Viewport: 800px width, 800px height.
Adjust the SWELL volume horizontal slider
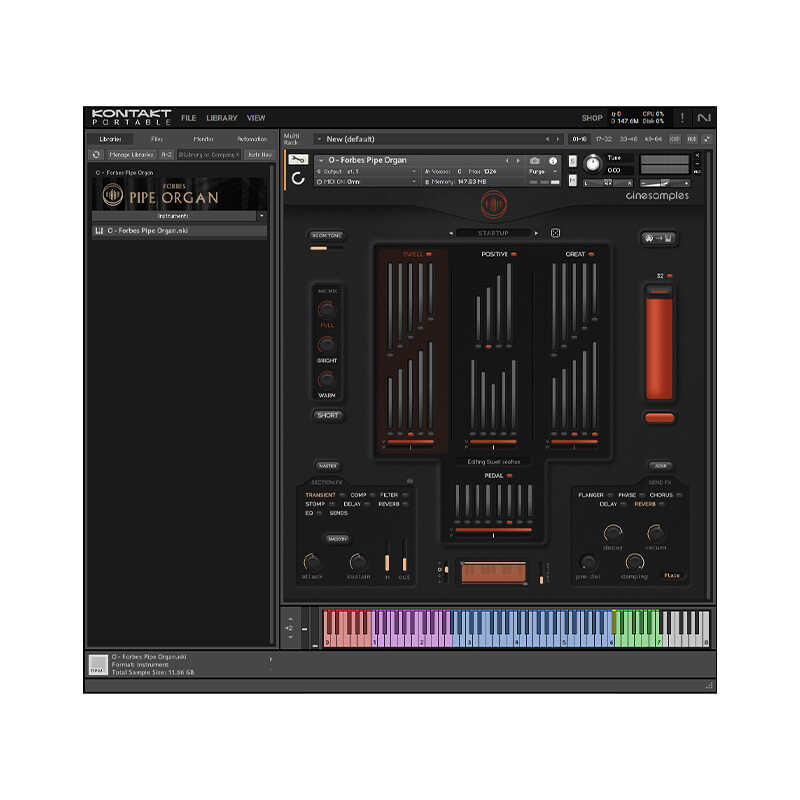pos(410,442)
